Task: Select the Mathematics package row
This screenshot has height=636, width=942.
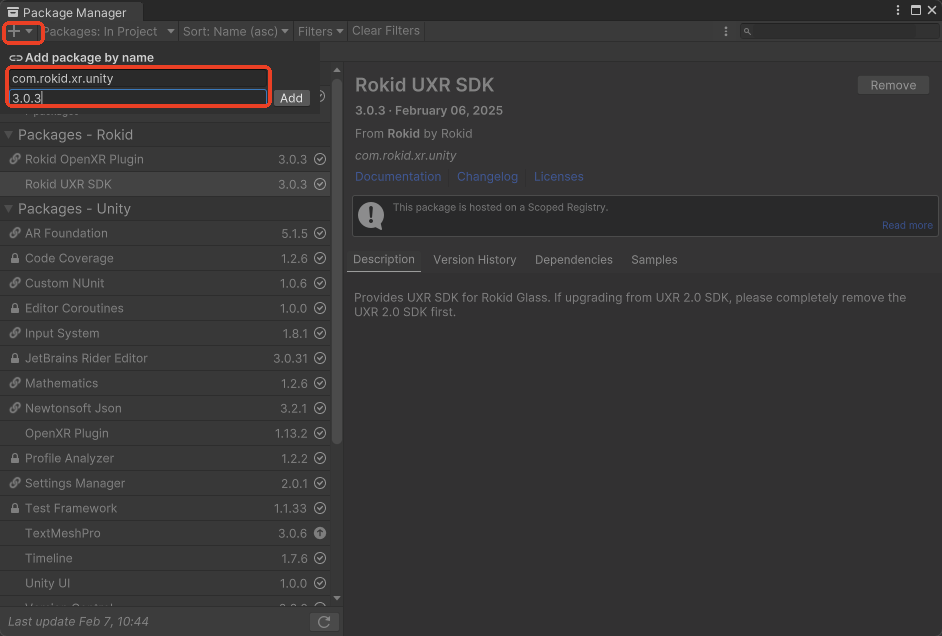Action: tap(165, 383)
